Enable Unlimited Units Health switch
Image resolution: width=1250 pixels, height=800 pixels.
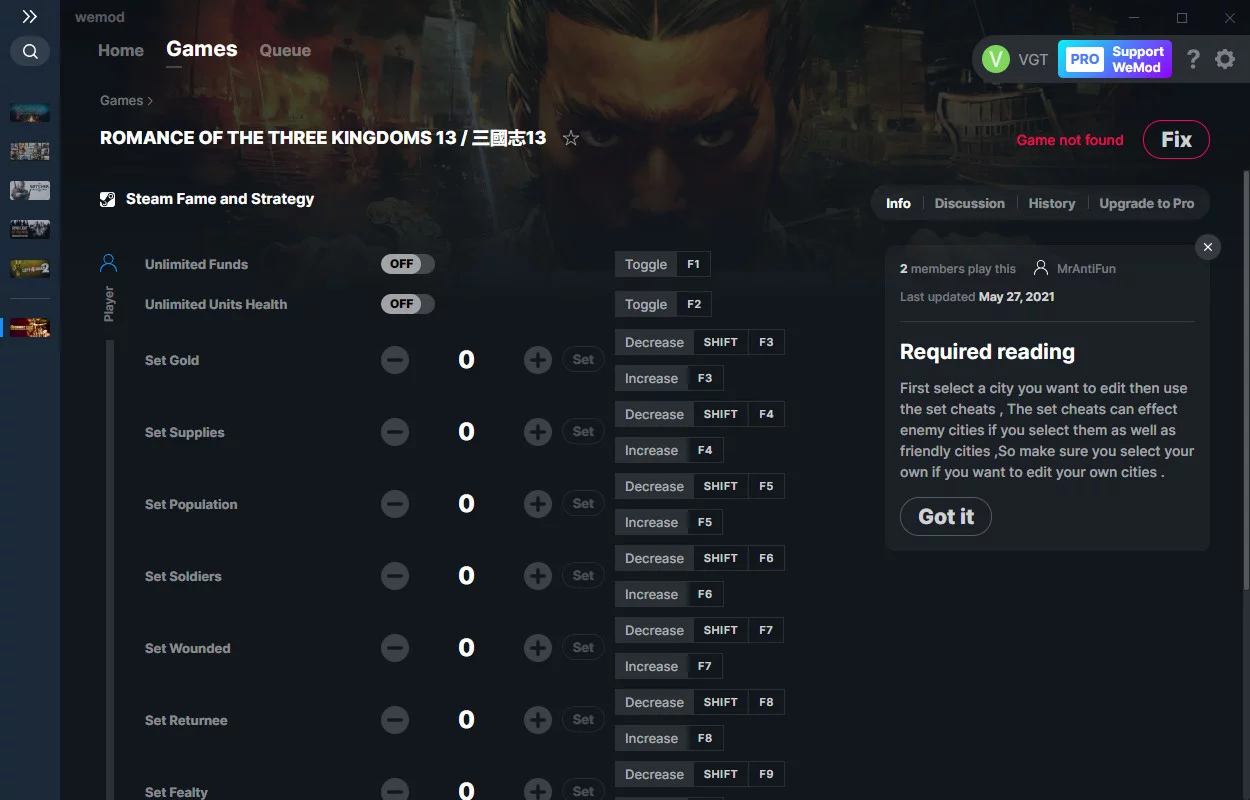click(x=408, y=304)
